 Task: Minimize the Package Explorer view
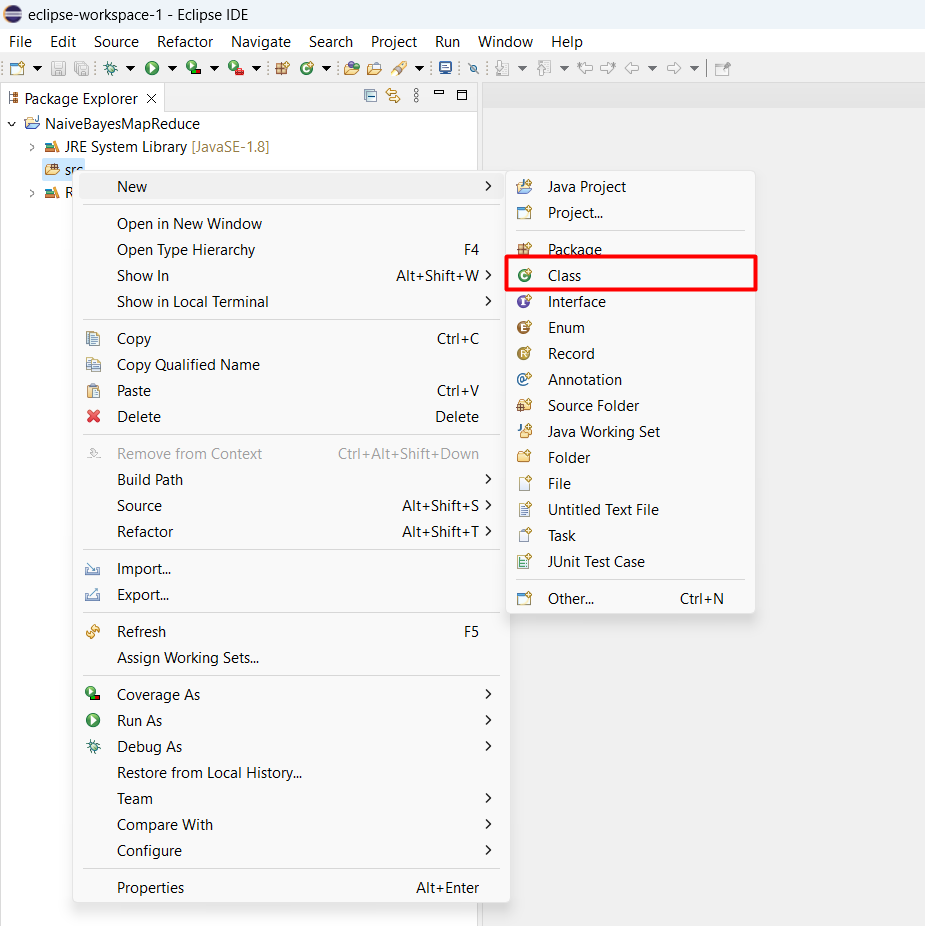[438, 96]
